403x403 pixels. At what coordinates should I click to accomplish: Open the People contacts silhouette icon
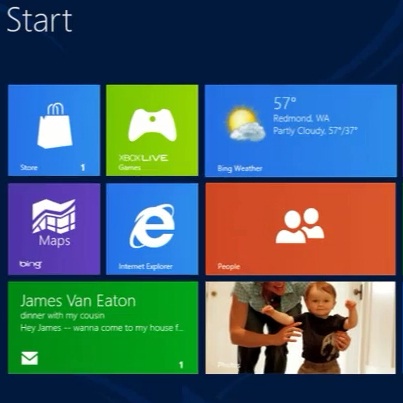pos(300,225)
